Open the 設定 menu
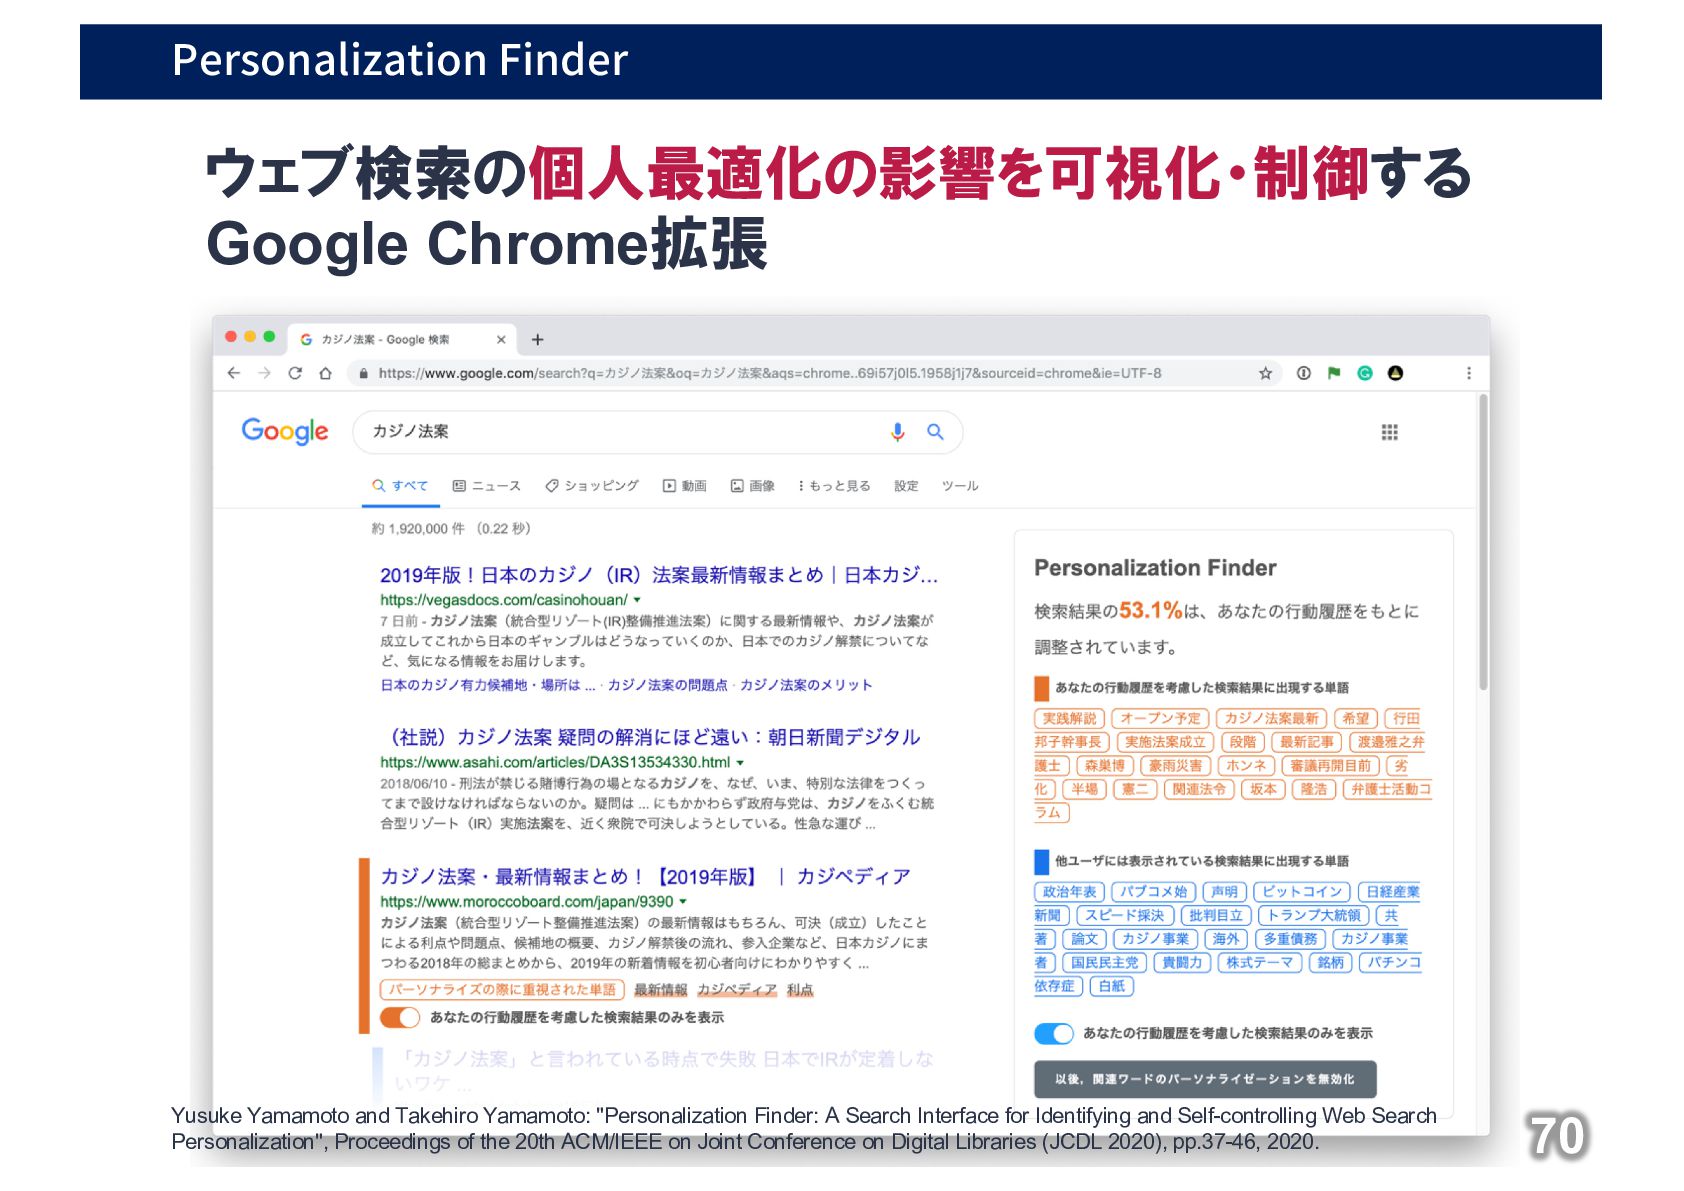 pyautogui.click(x=906, y=486)
